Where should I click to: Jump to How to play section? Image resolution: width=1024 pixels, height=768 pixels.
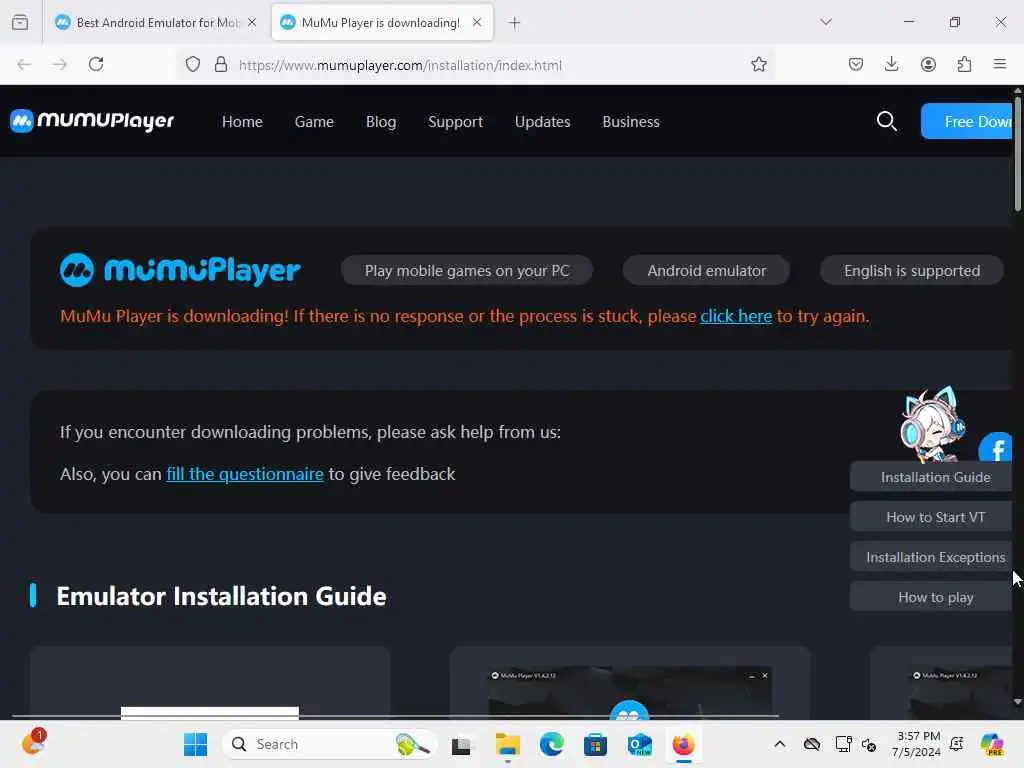932,597
